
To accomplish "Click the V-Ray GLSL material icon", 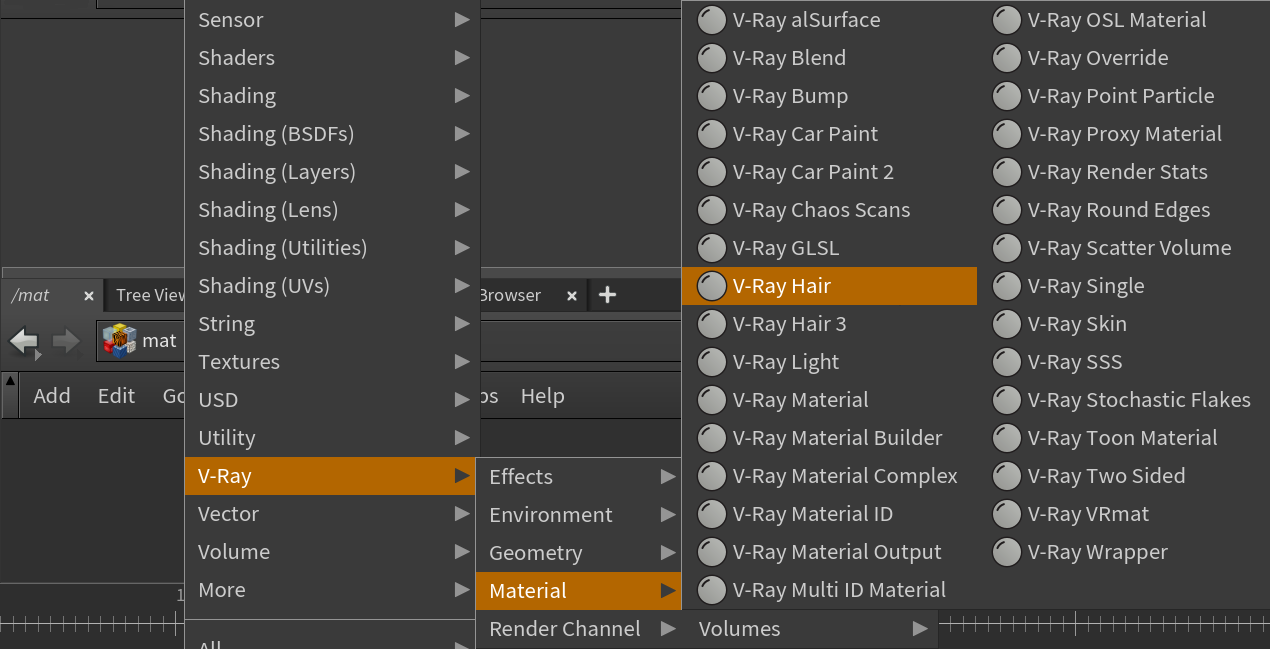I will [x=711, y=248].
